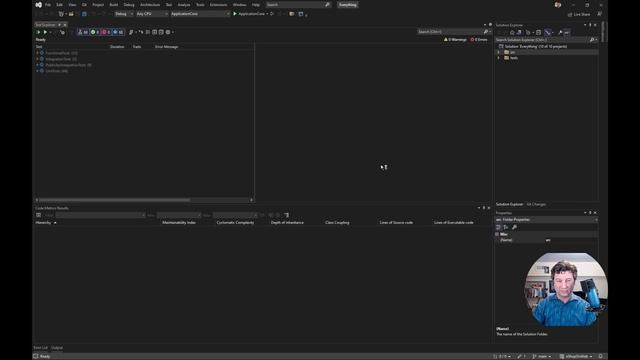Click the Categorized icon in Properties
Image resolution: width=640 pixels, height=360 pixels.
498,227
